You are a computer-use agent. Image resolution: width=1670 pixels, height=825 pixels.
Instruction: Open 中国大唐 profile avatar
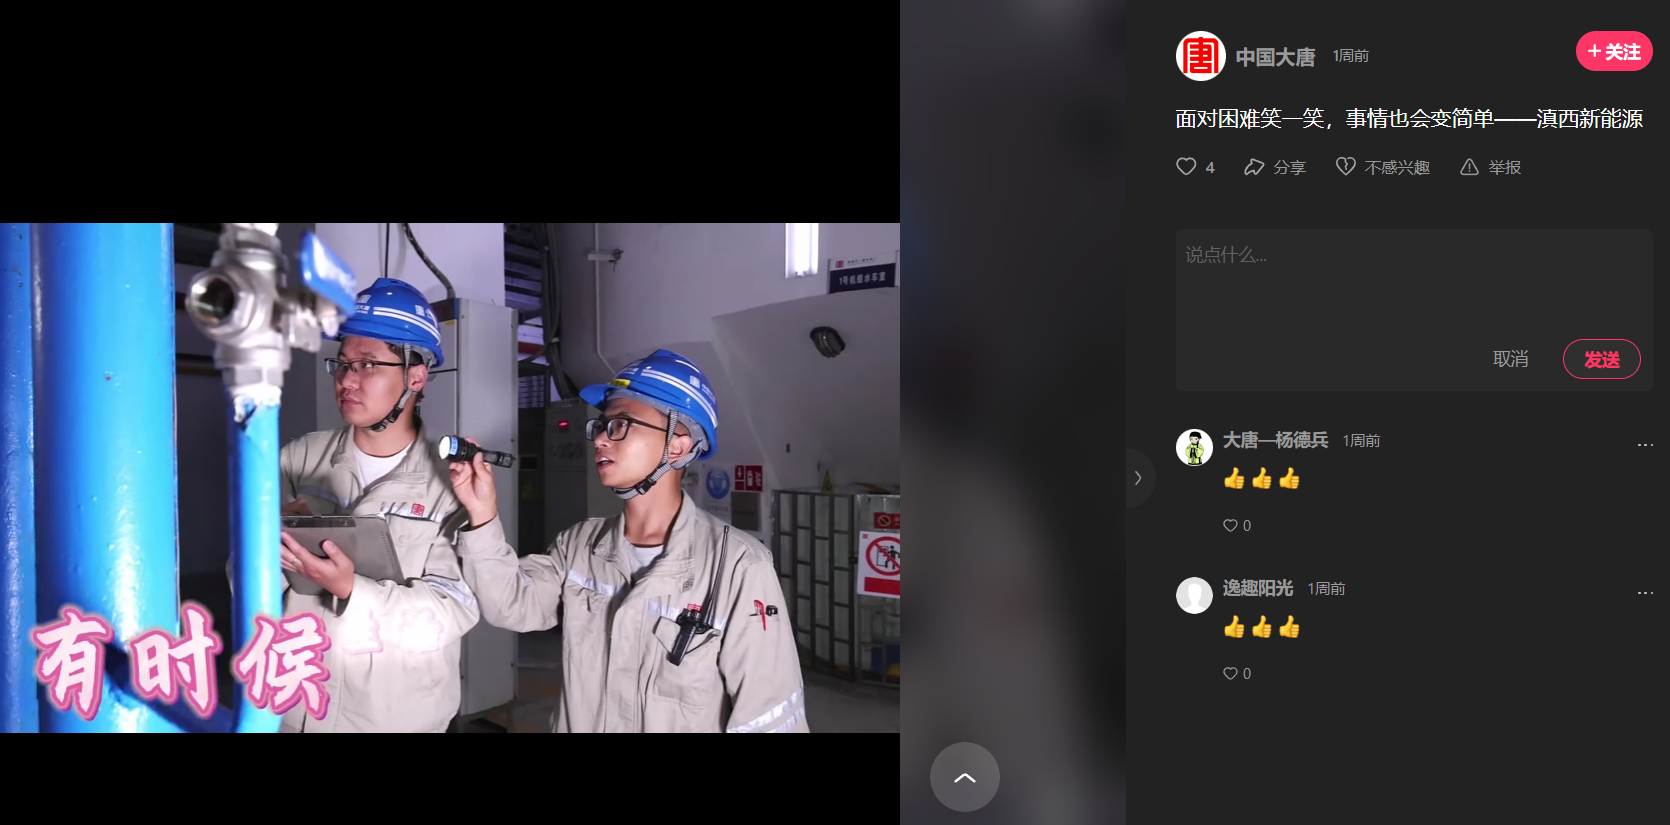pyautogui.click(x=1200, y=56)
